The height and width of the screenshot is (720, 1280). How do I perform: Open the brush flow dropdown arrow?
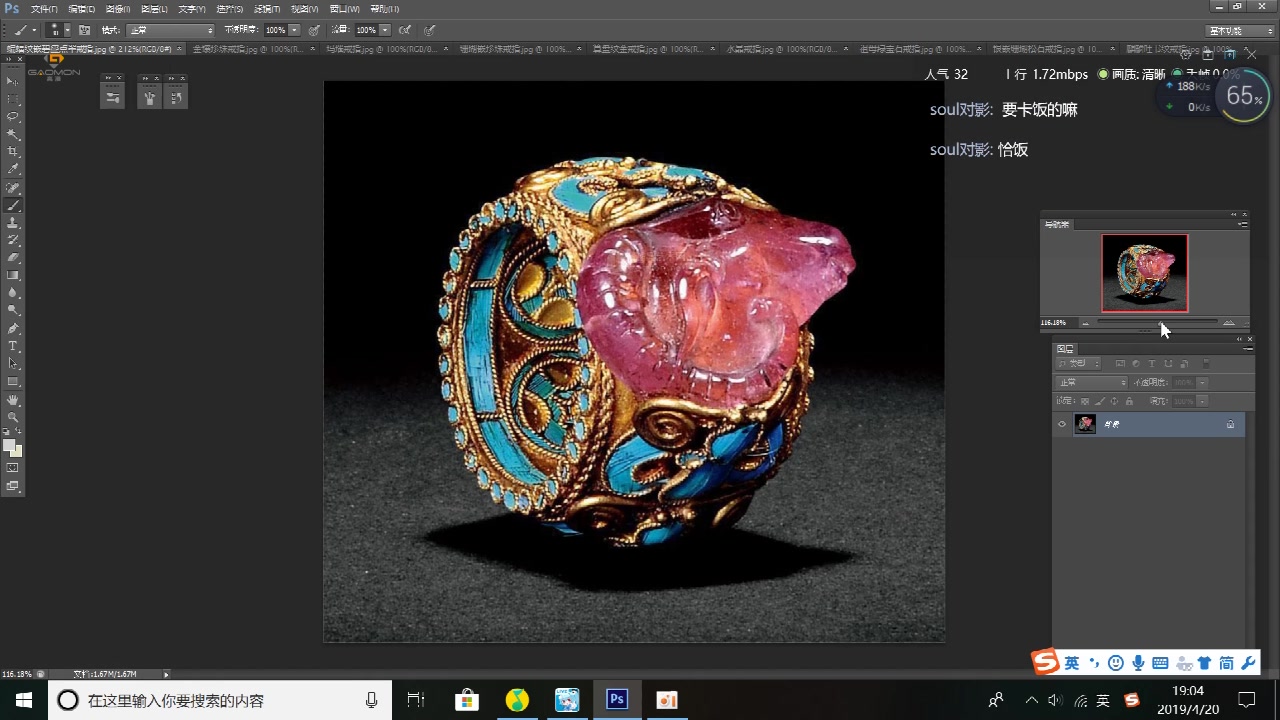click(x=385, y=31)
